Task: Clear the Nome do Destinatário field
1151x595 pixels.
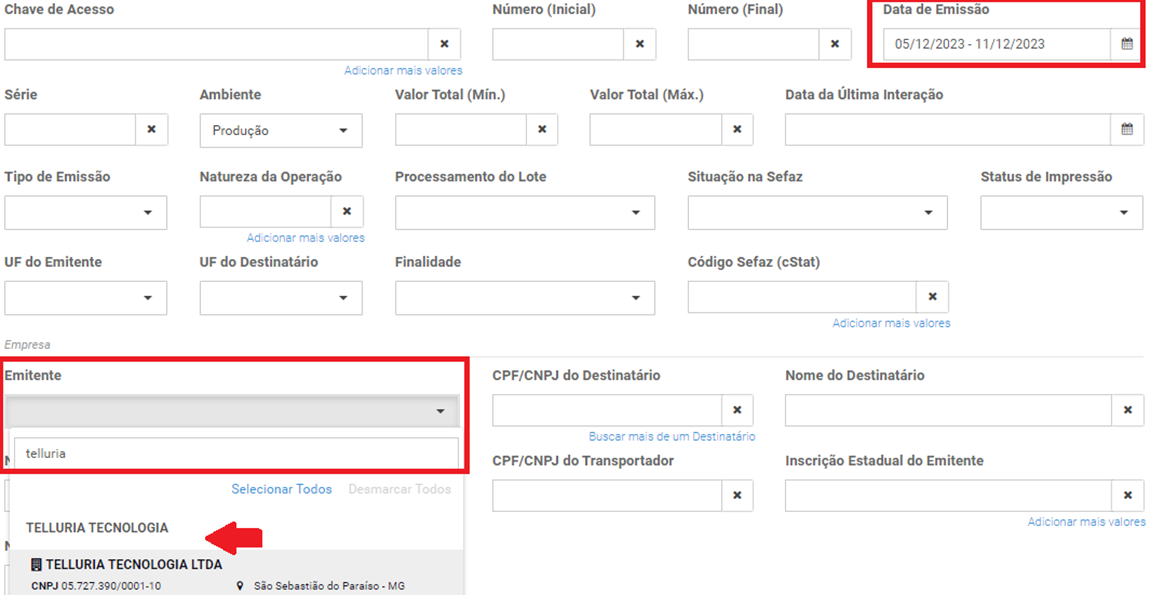Action: click(x=1128, y=410)
